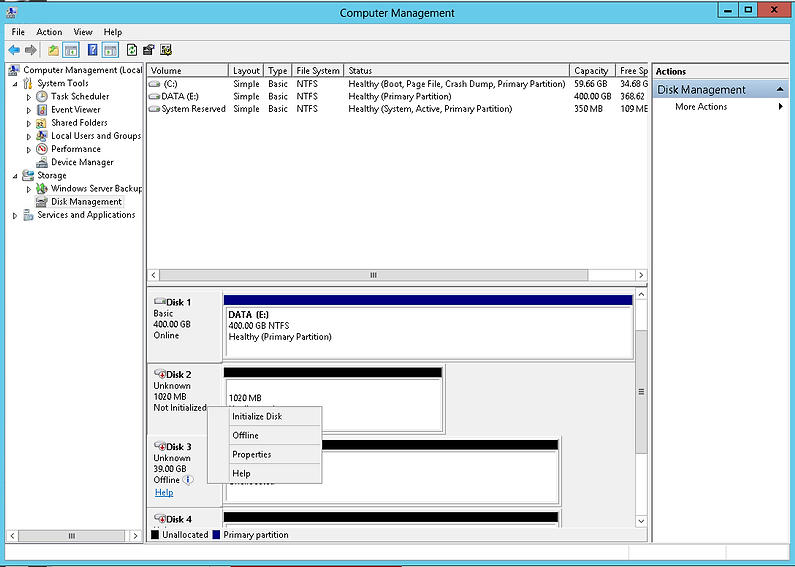The height and width of the screenshot is (567, 795).
Task: Click the C: volume drive icon
Action: coord(155,84)
